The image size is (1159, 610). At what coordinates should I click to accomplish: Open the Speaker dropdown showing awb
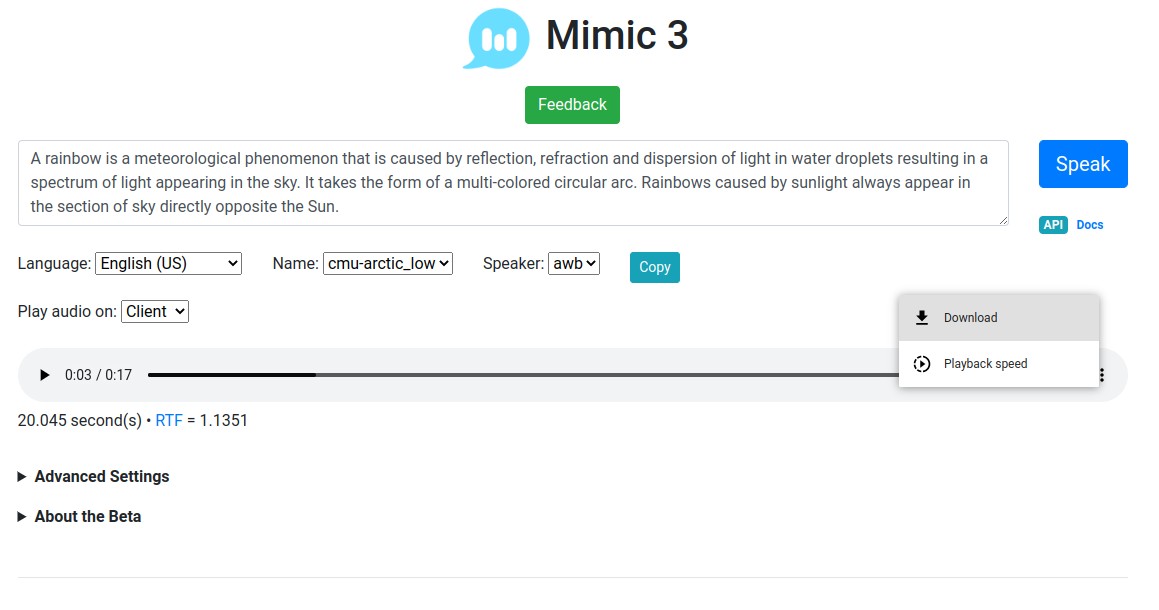(574, 263)
